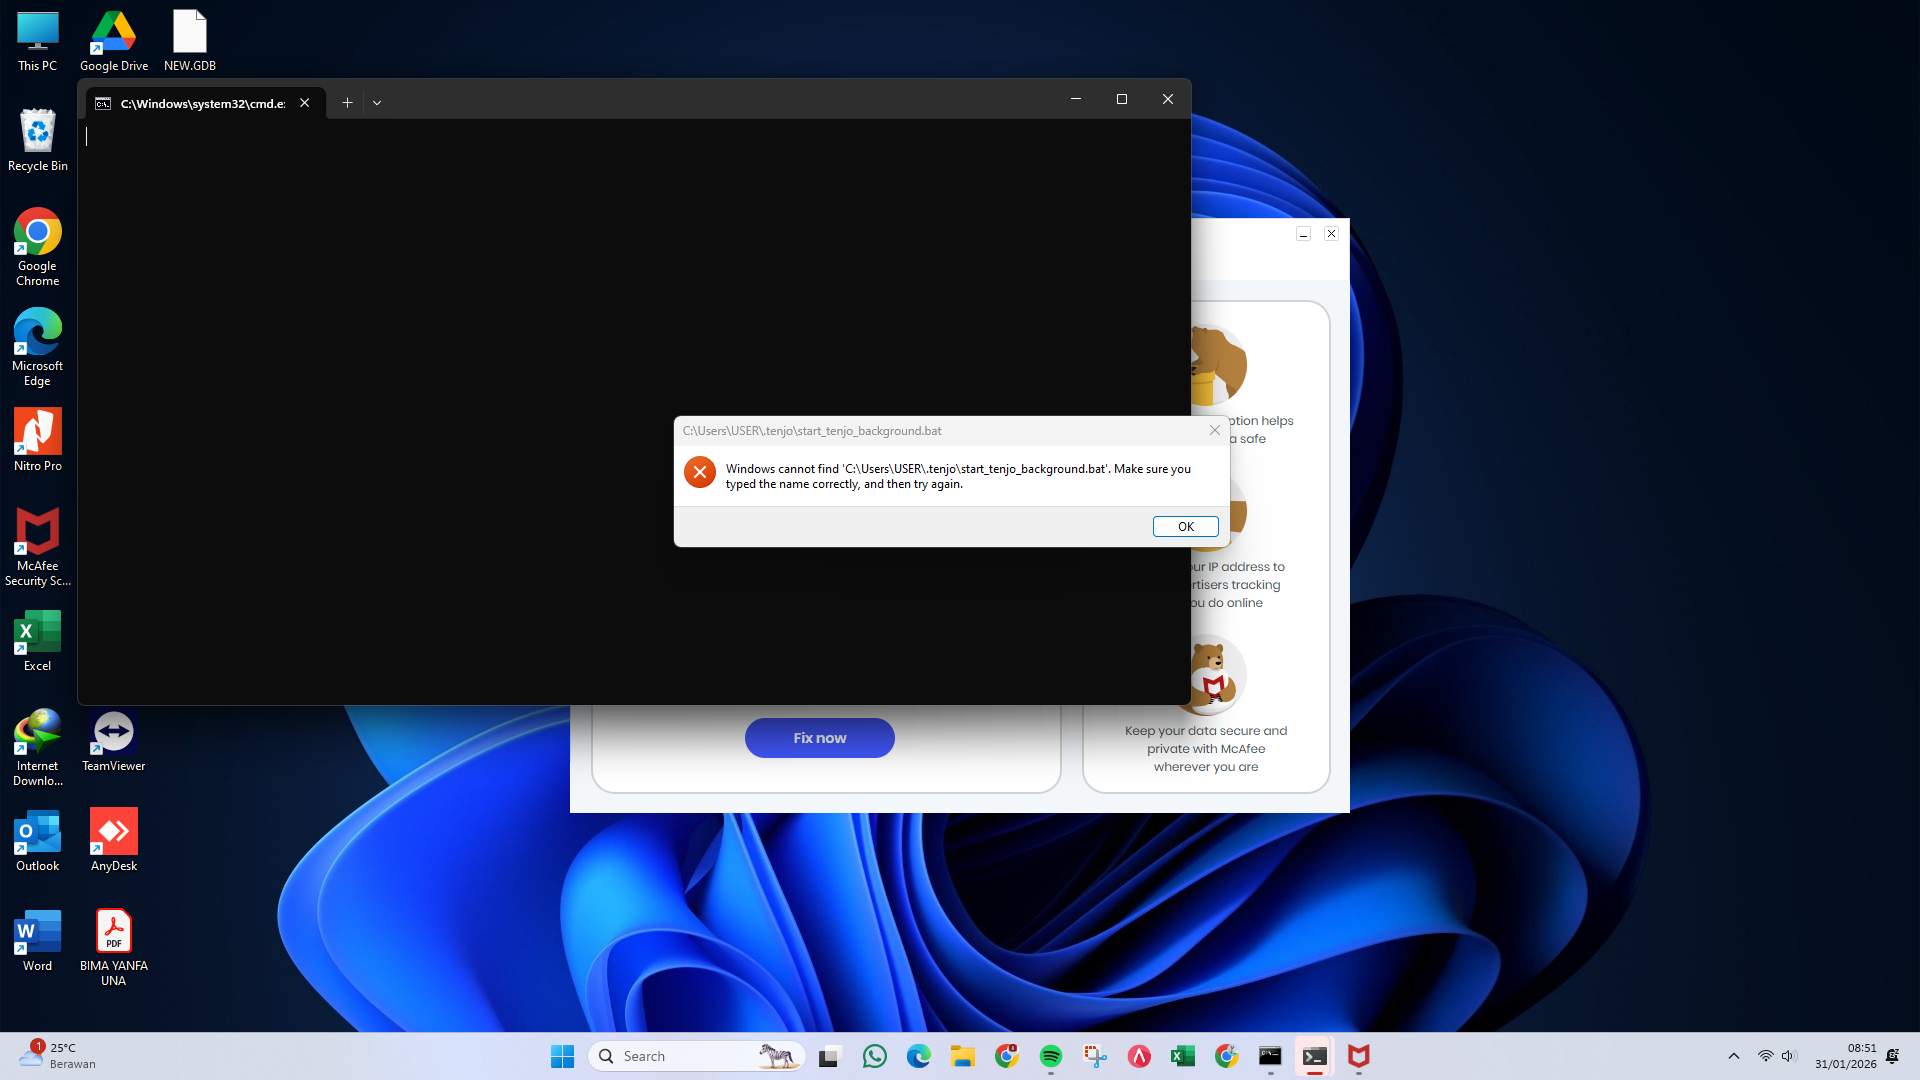The width and height of the screenshot is (1920, 1080).
Task: Launch Excel from the taskbar
Action: pos(1183,1057)
